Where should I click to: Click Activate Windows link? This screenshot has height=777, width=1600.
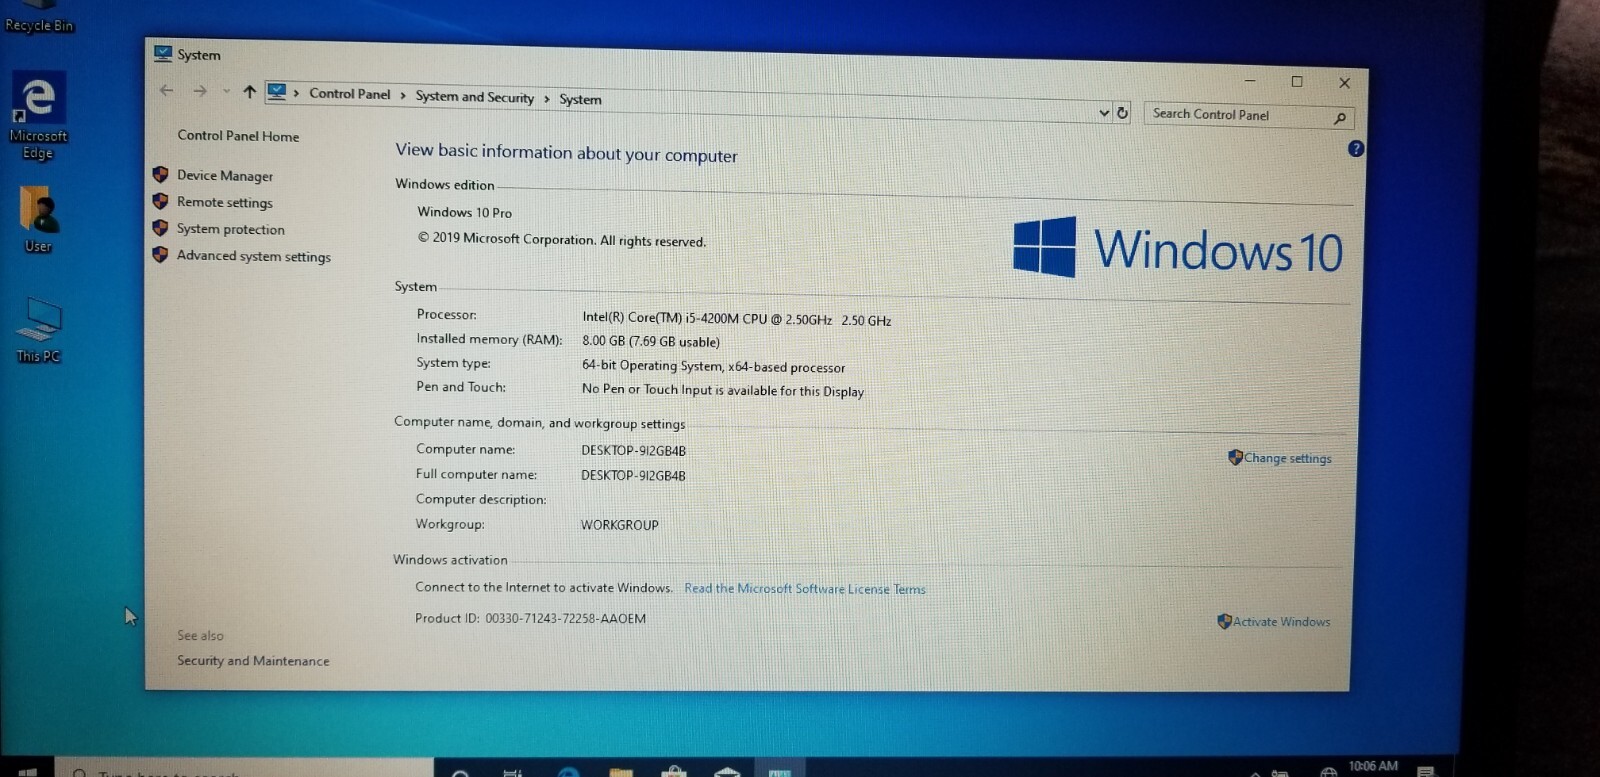(1281, 622)
